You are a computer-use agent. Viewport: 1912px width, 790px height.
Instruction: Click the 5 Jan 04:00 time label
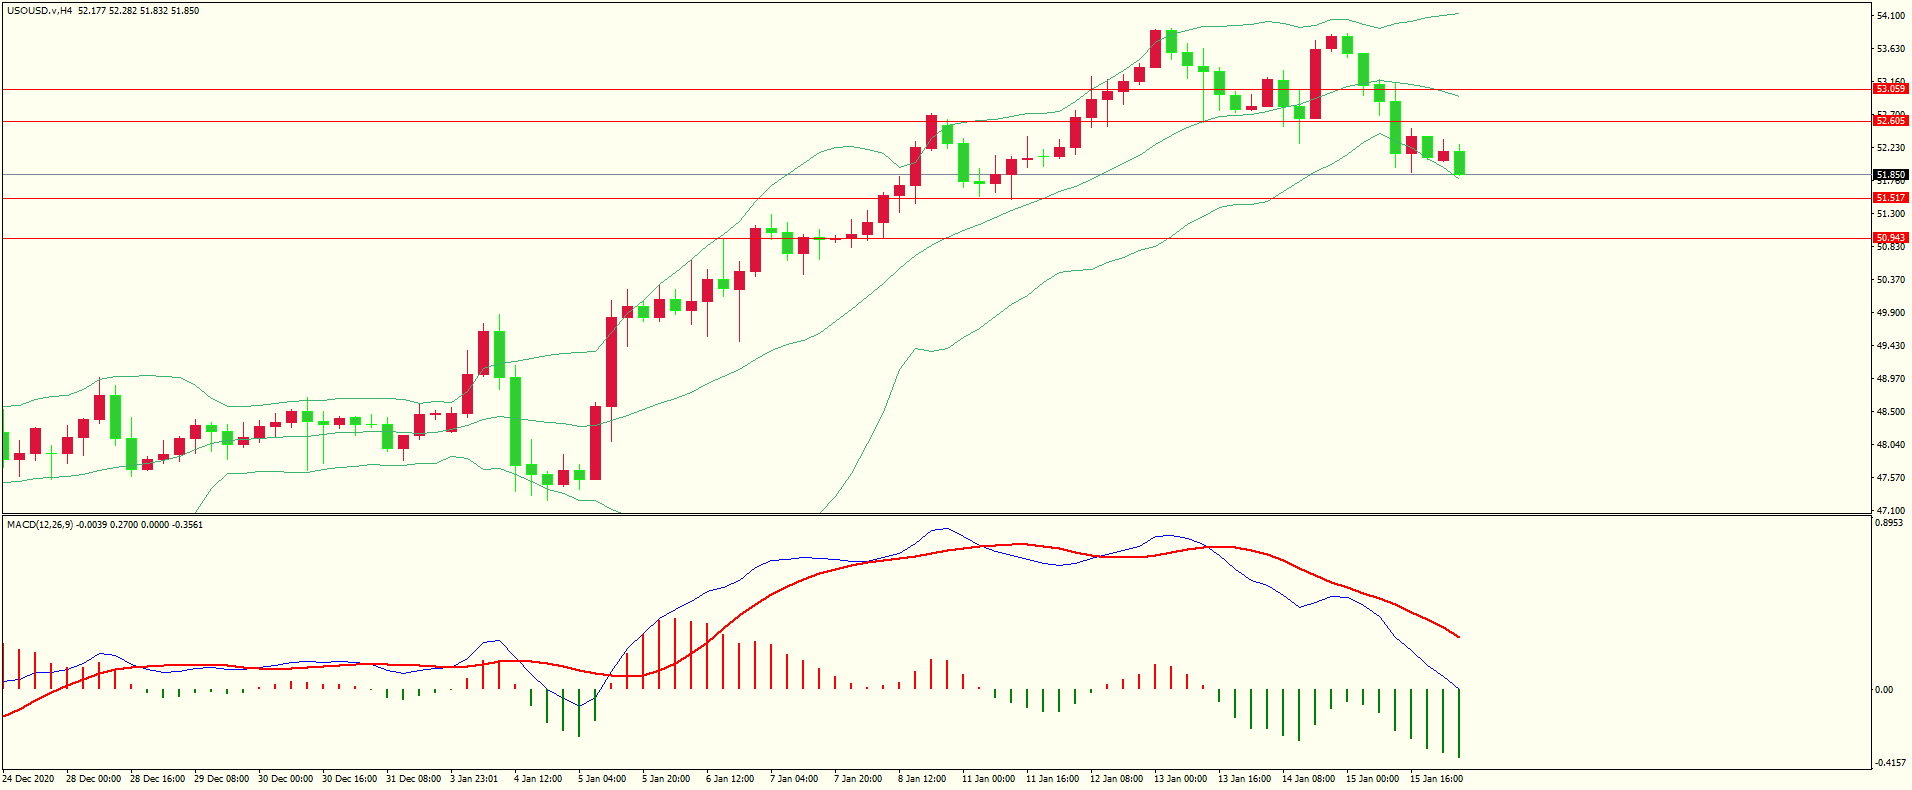click(x=602, y=779)
